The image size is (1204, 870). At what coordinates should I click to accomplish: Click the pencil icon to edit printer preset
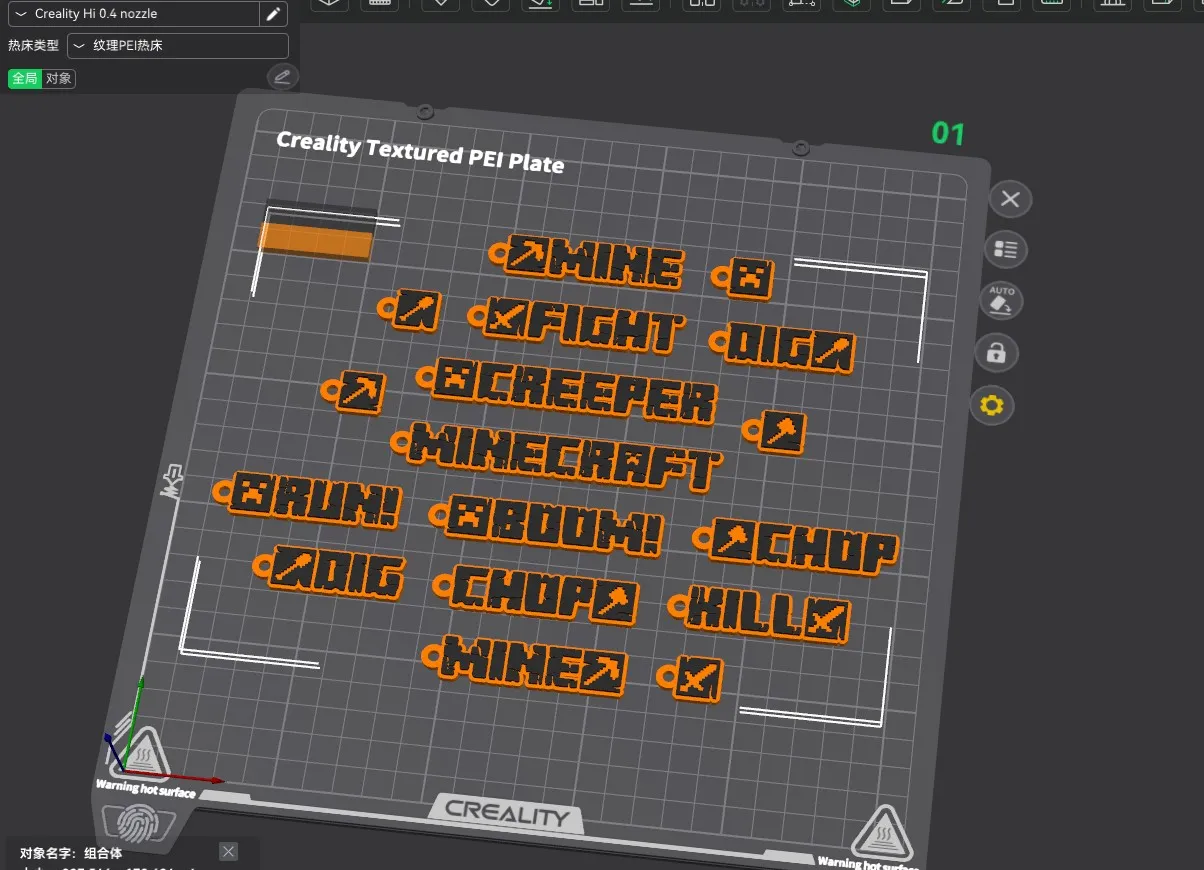(x=273, y=14)
